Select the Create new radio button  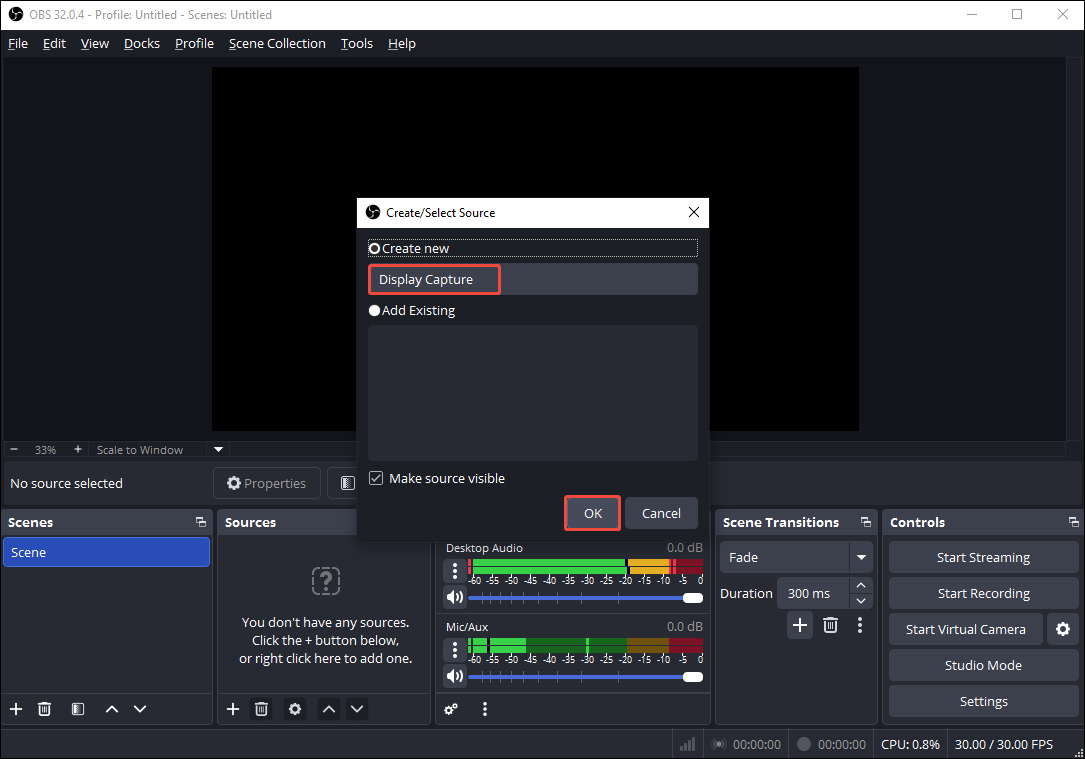coord(374,248)
